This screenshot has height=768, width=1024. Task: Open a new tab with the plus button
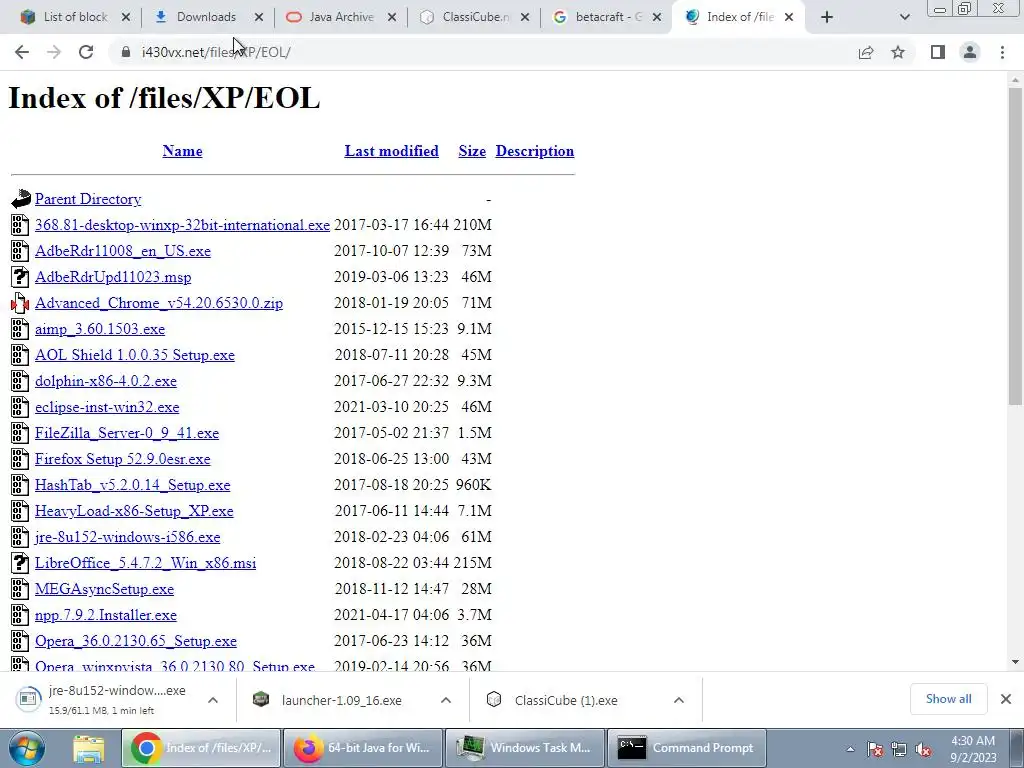click(x=827, y=17)
